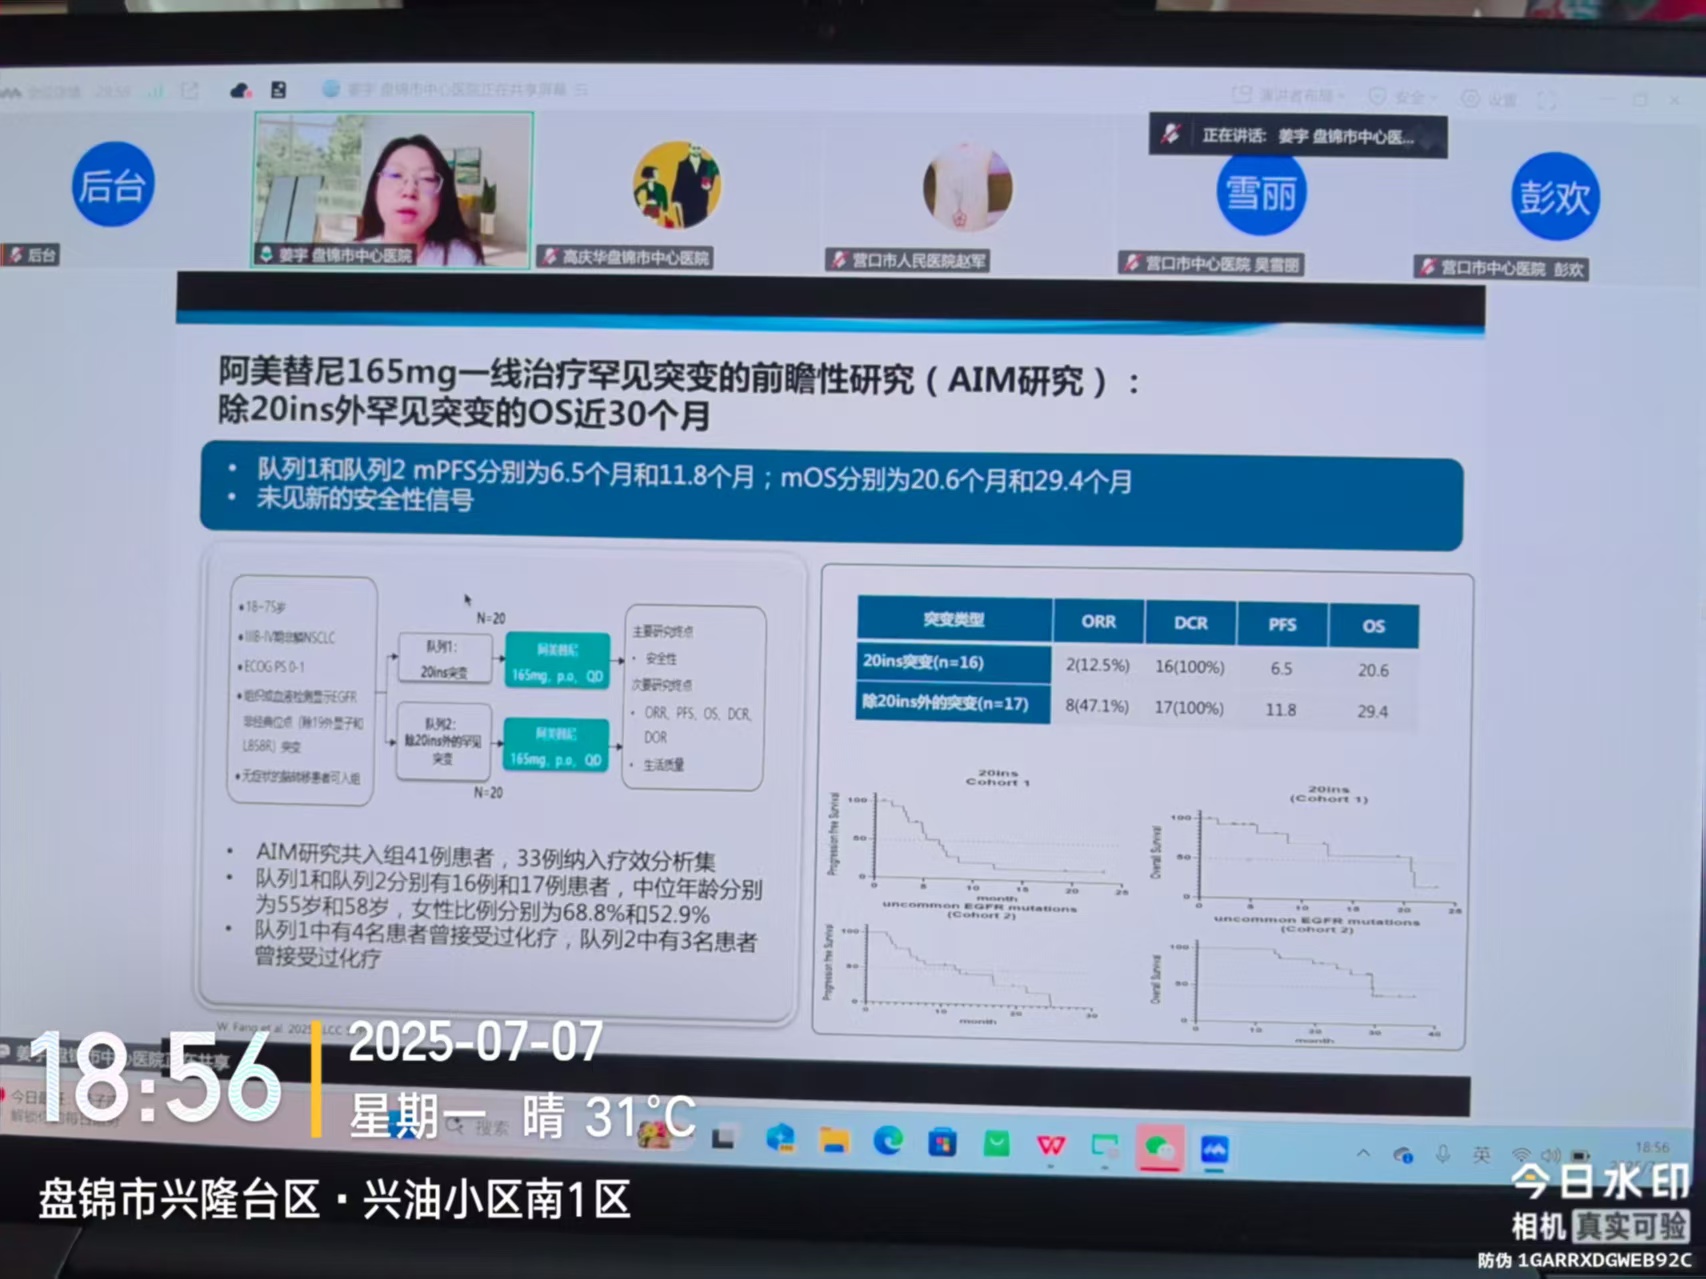The image size is (1706, 1279).
Task: Open the Task View taskbar icon
Action: tap(723, 1138)
